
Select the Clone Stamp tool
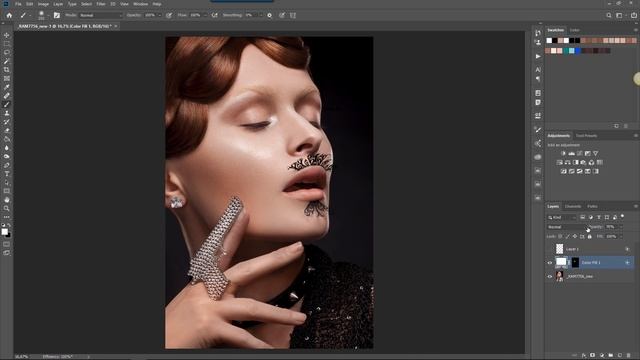(x=7, y=113)
